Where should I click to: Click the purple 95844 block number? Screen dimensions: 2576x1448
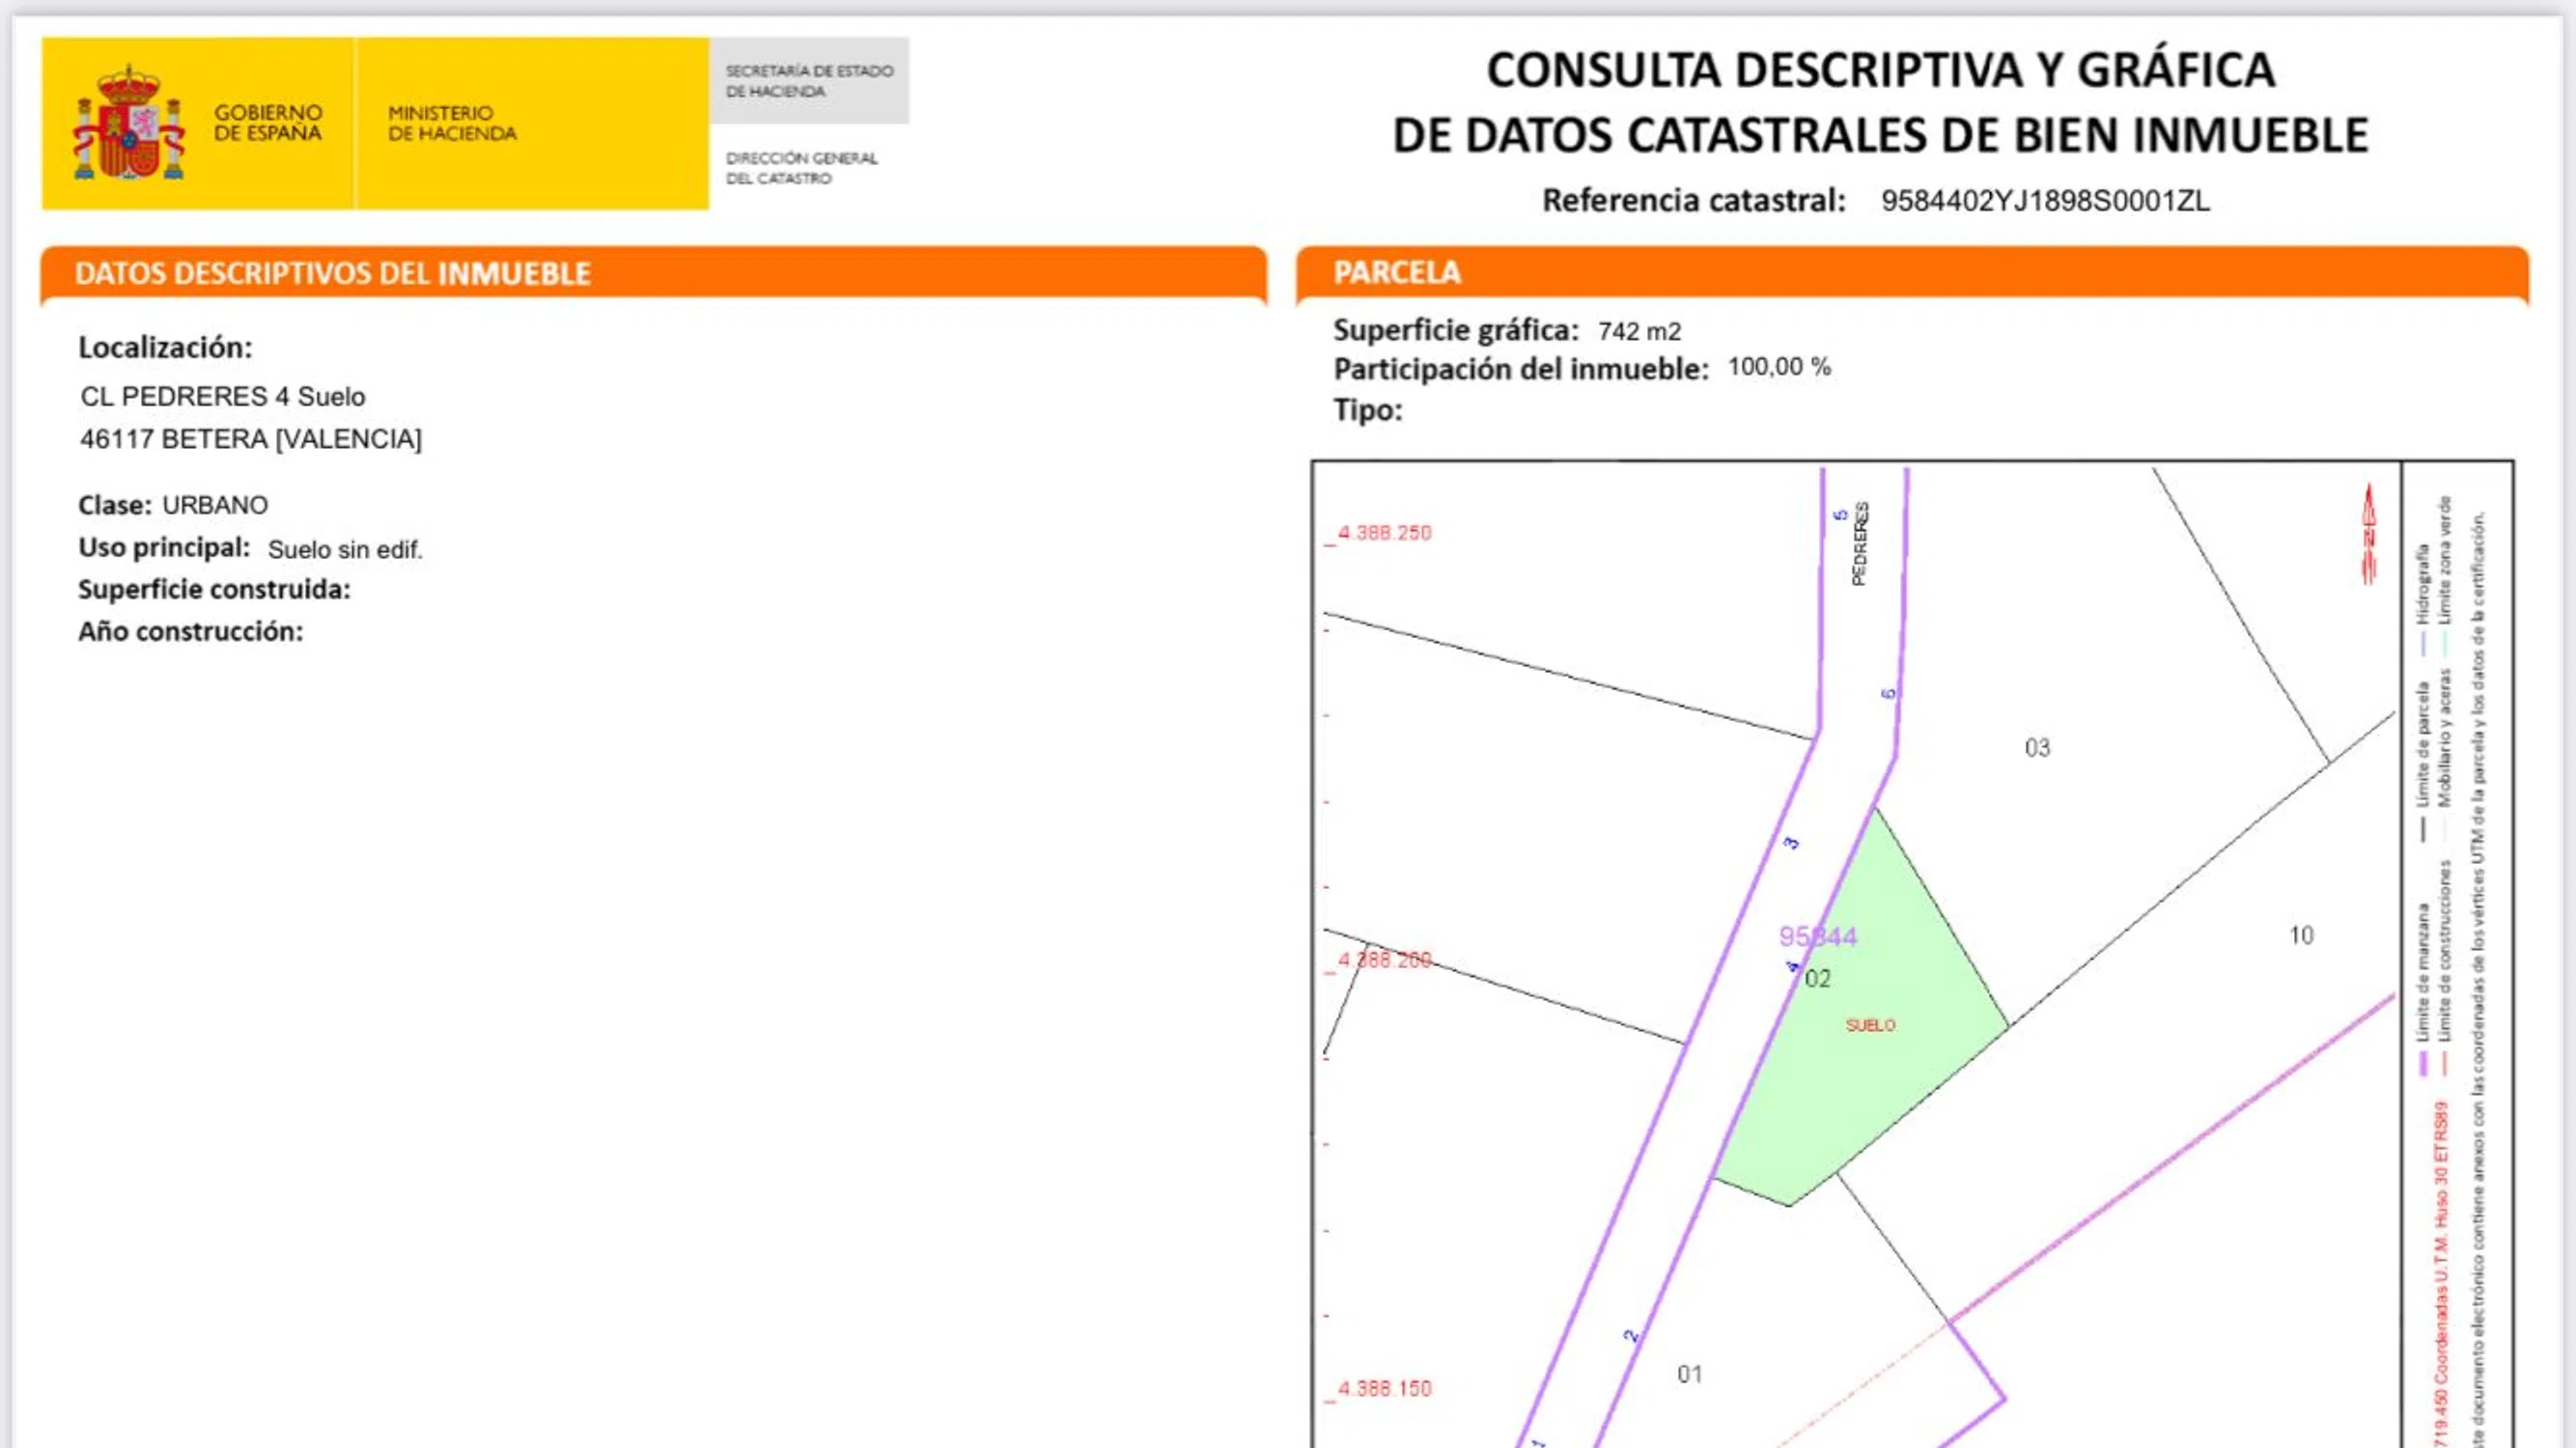(x=1817, y=937)
